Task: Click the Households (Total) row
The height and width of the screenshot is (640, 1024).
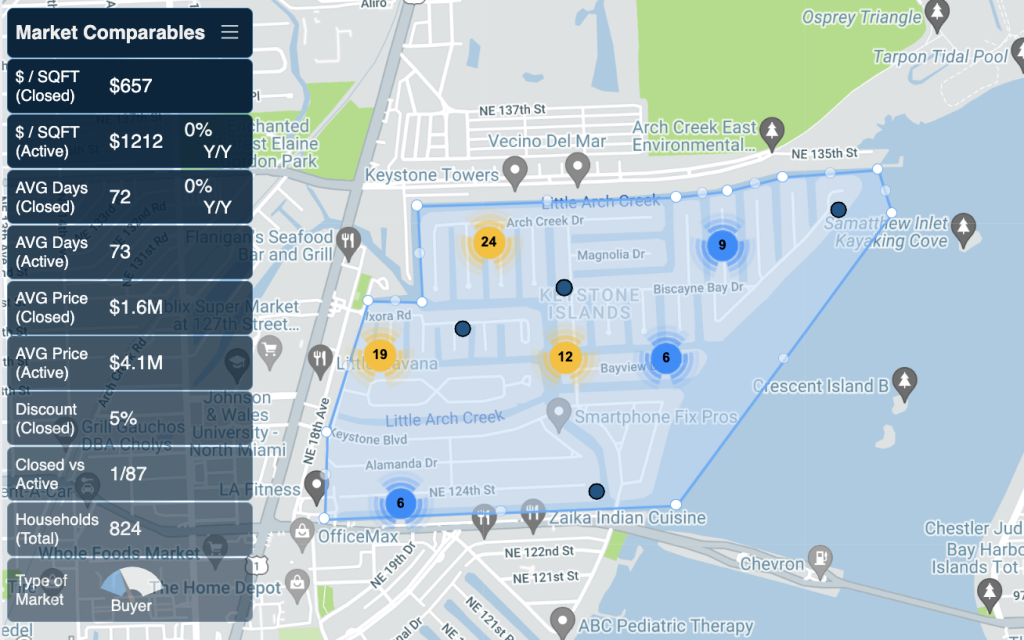Action: click(x=130, y=529)
